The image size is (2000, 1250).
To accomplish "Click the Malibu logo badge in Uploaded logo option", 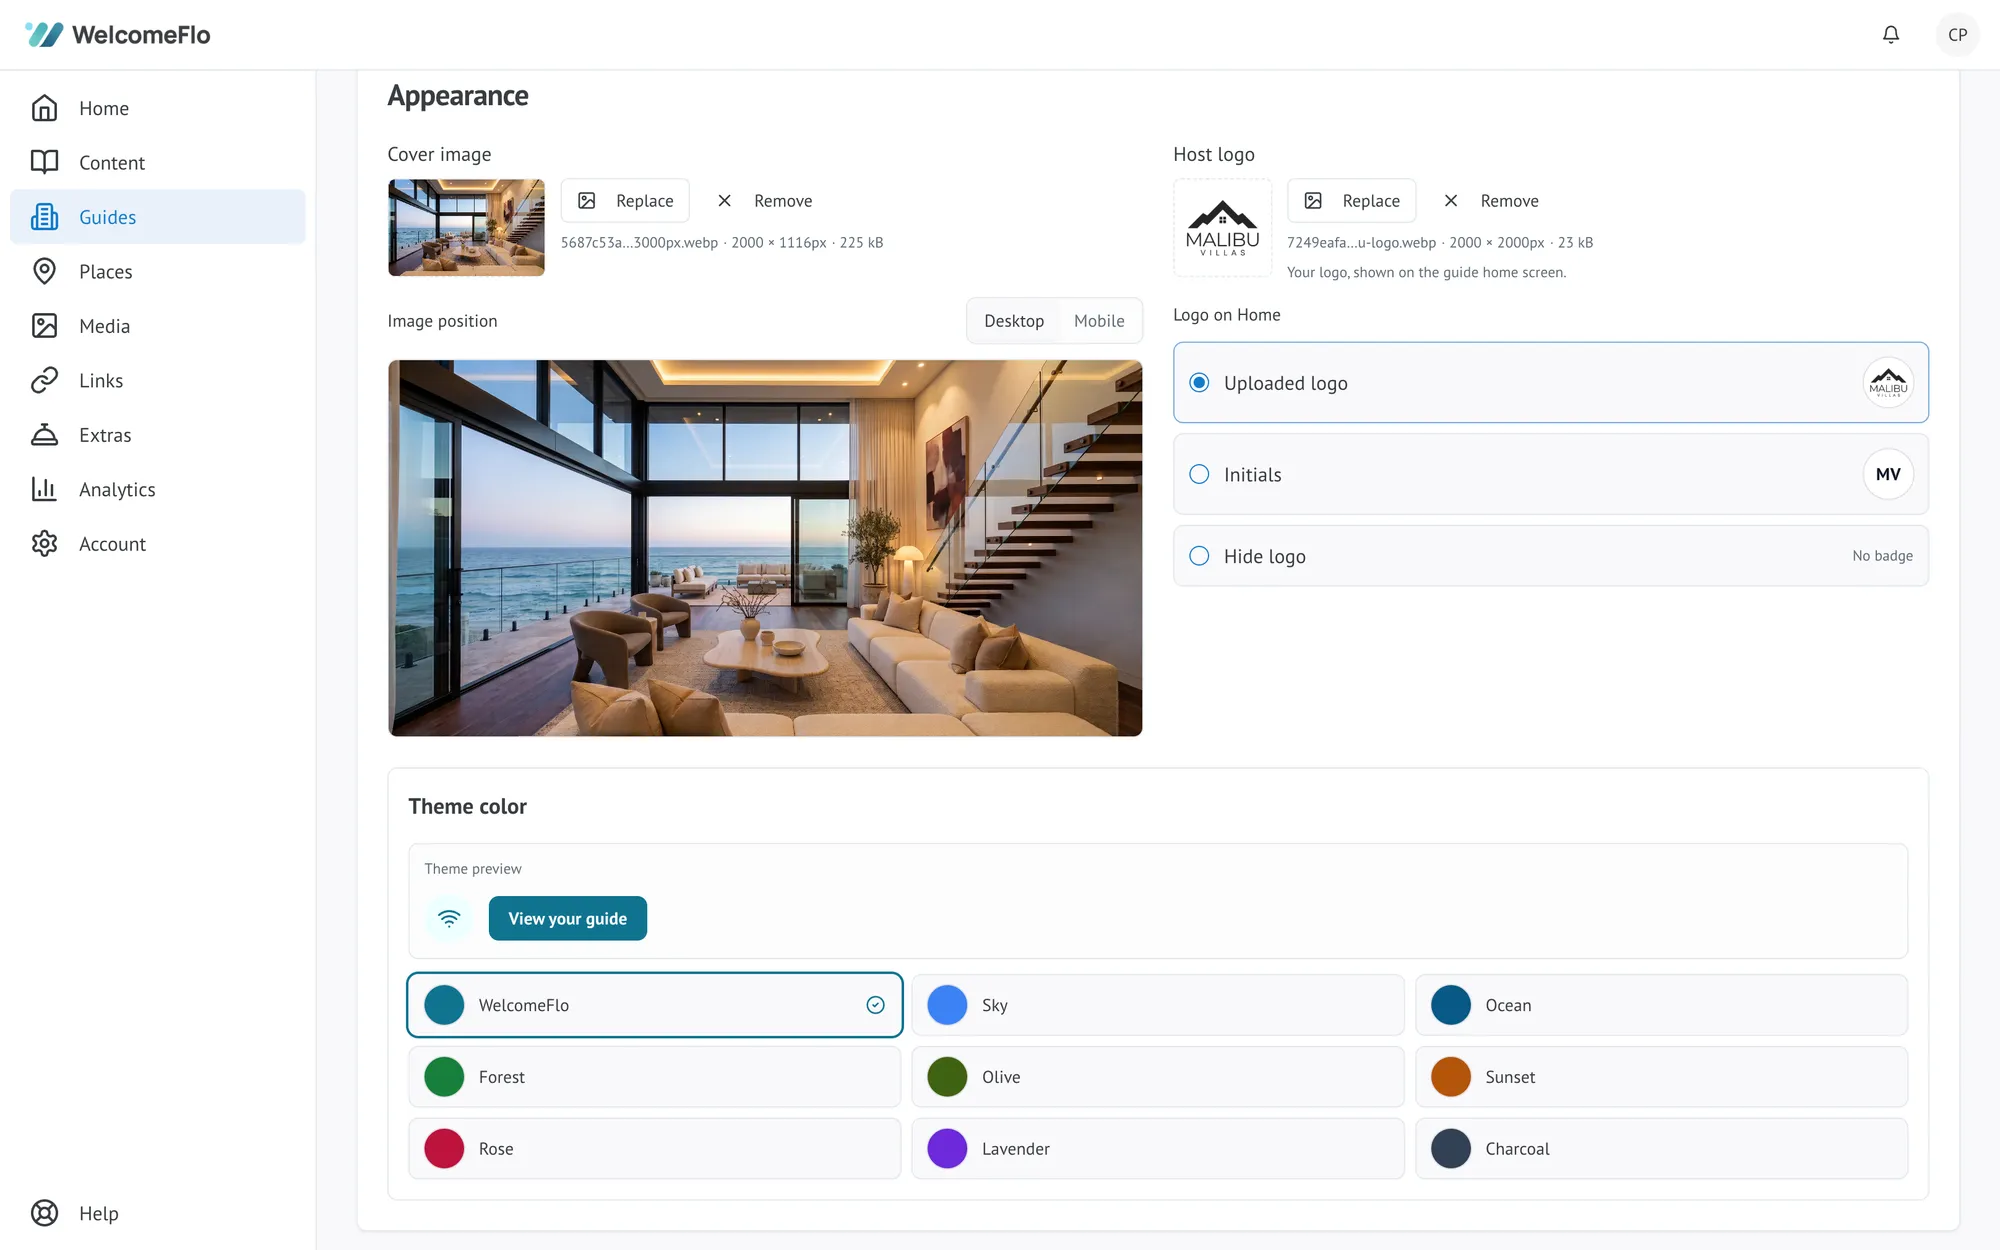I will tap(1888, 383).
